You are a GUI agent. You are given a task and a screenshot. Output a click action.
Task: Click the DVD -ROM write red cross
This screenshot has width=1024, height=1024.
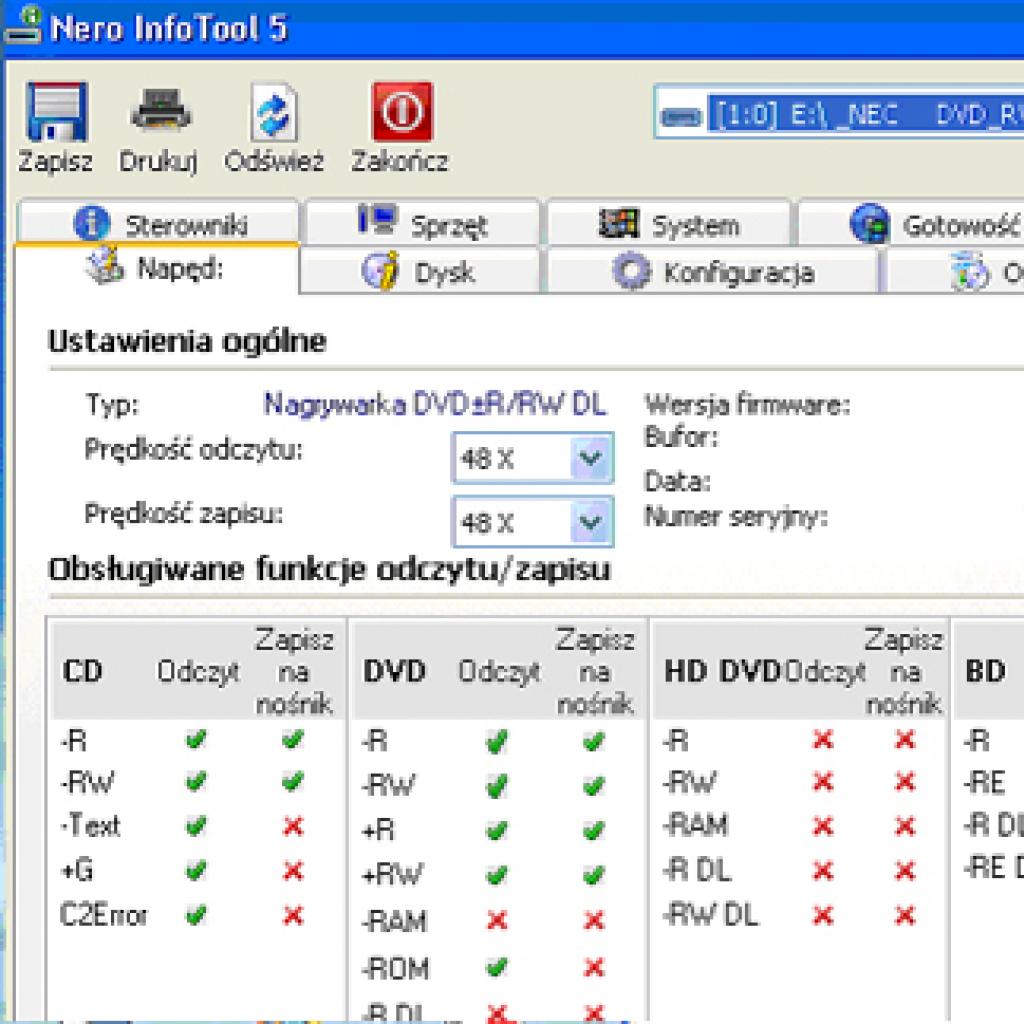[594, 967]
